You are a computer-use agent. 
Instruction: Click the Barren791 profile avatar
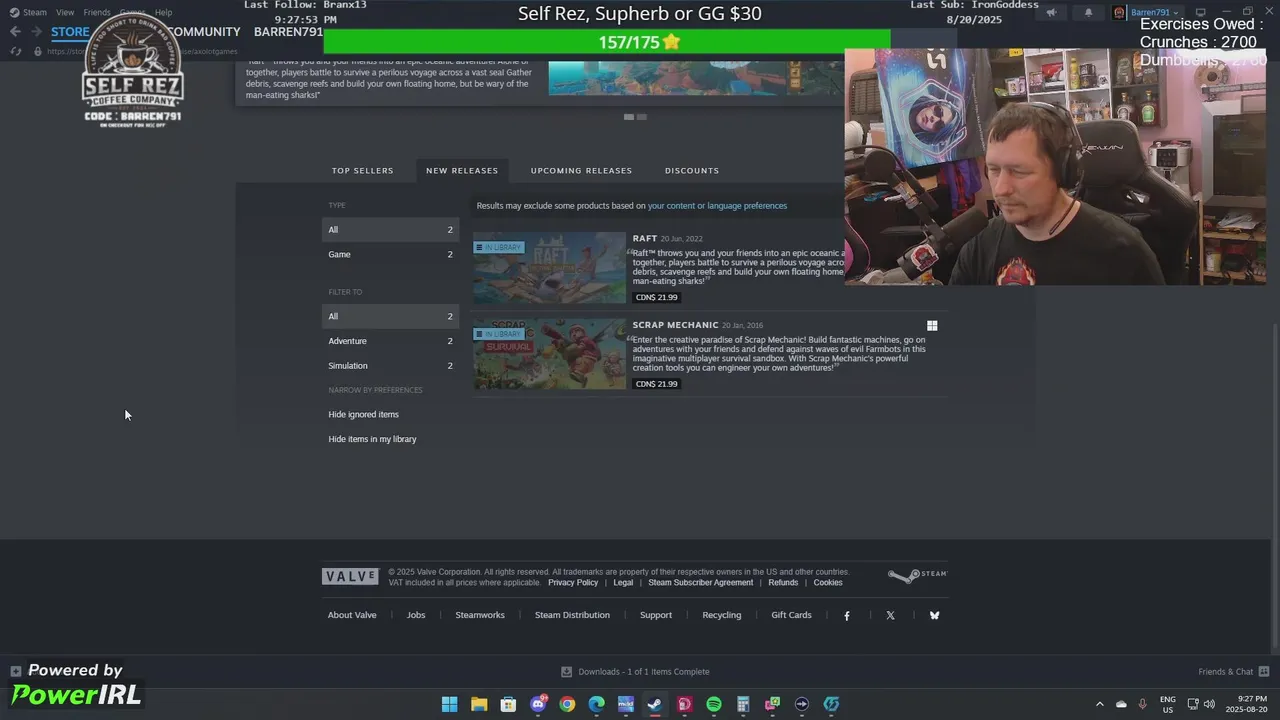coord(1119,13)
